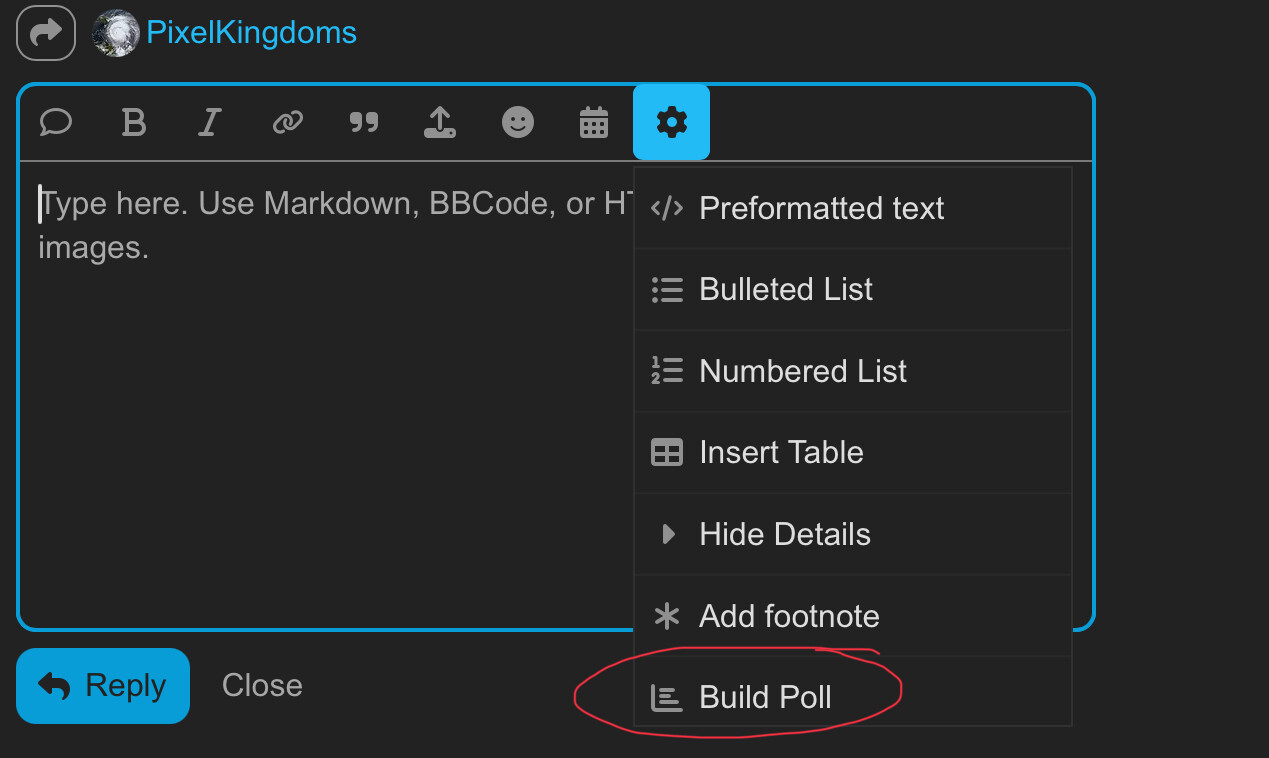The height and width of the screenshot is (758, 1269).
Task: Collapse the gear options menu
Action: (x=671, y=122)
